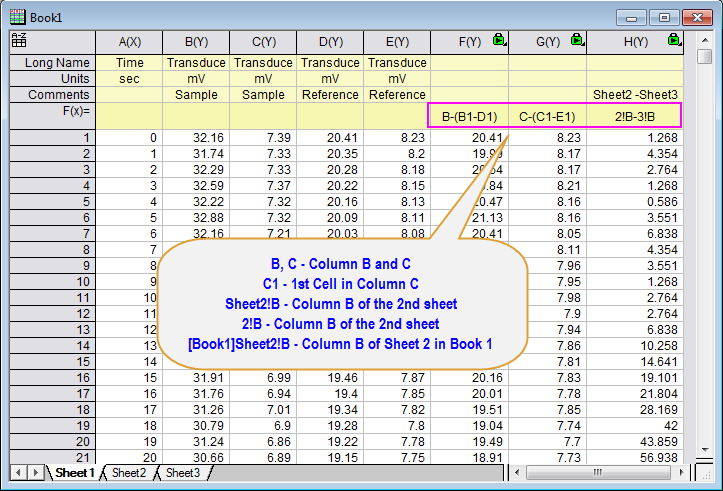The height and width of the screenshot is (491, 723).
Task: Switch to the Sheet2 tab
Action: pos(129,472)
